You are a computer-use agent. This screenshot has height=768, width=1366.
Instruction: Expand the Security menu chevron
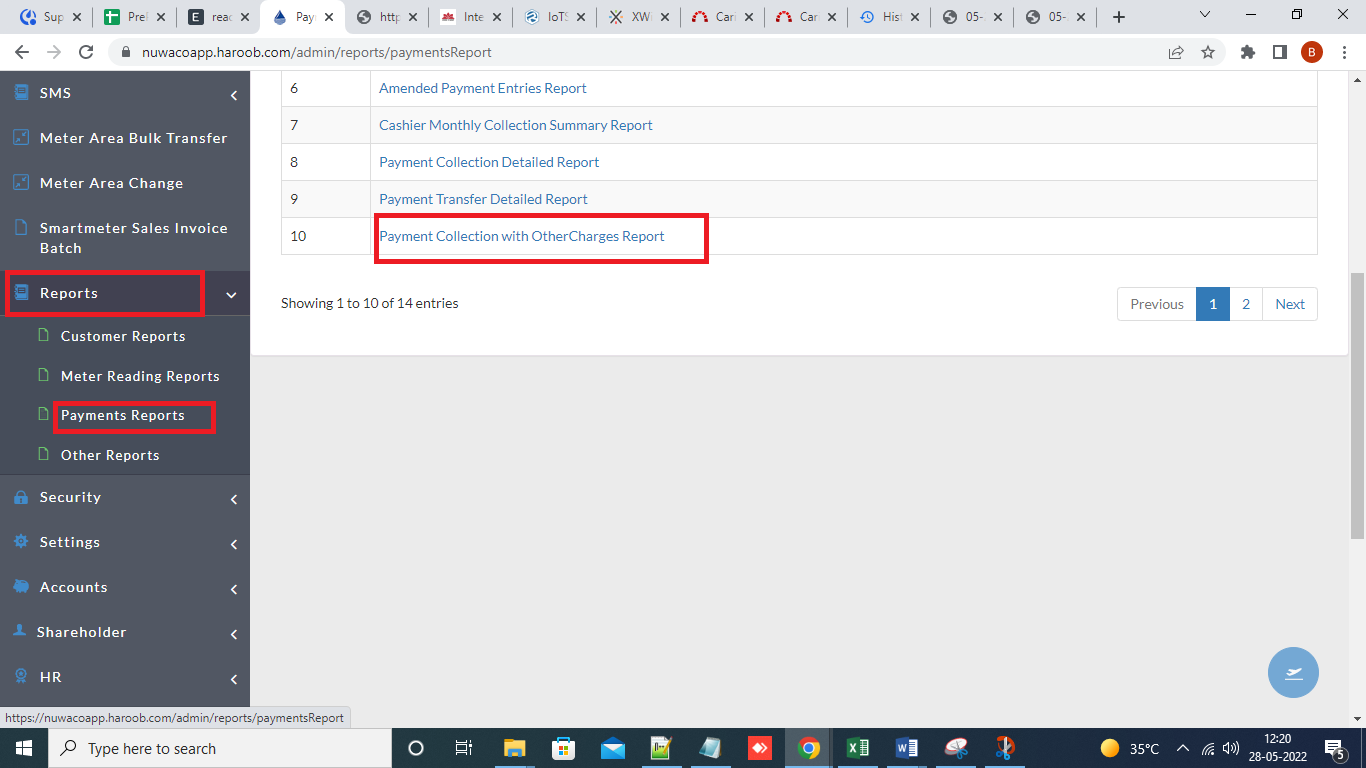point(234,499)
